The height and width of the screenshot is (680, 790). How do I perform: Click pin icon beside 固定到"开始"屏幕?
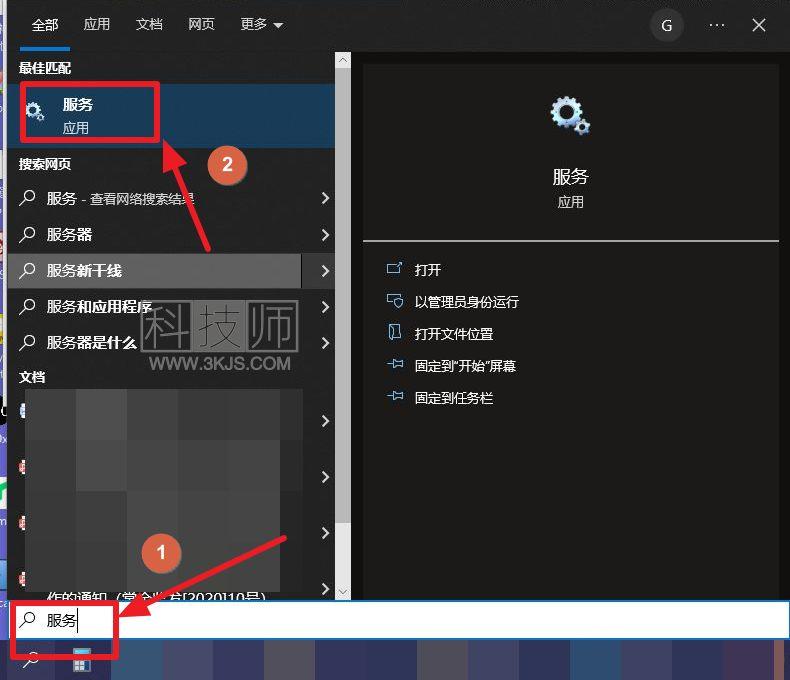coord(395,364)
